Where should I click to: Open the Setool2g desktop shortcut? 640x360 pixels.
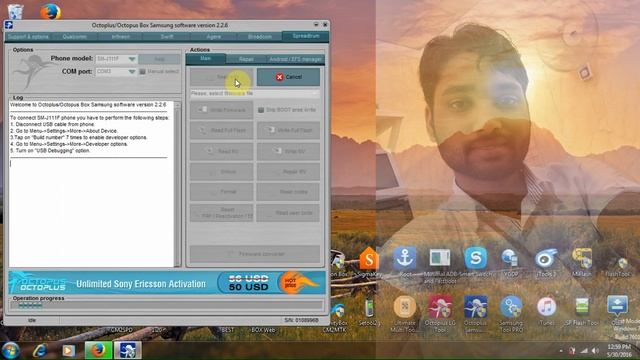369,312
